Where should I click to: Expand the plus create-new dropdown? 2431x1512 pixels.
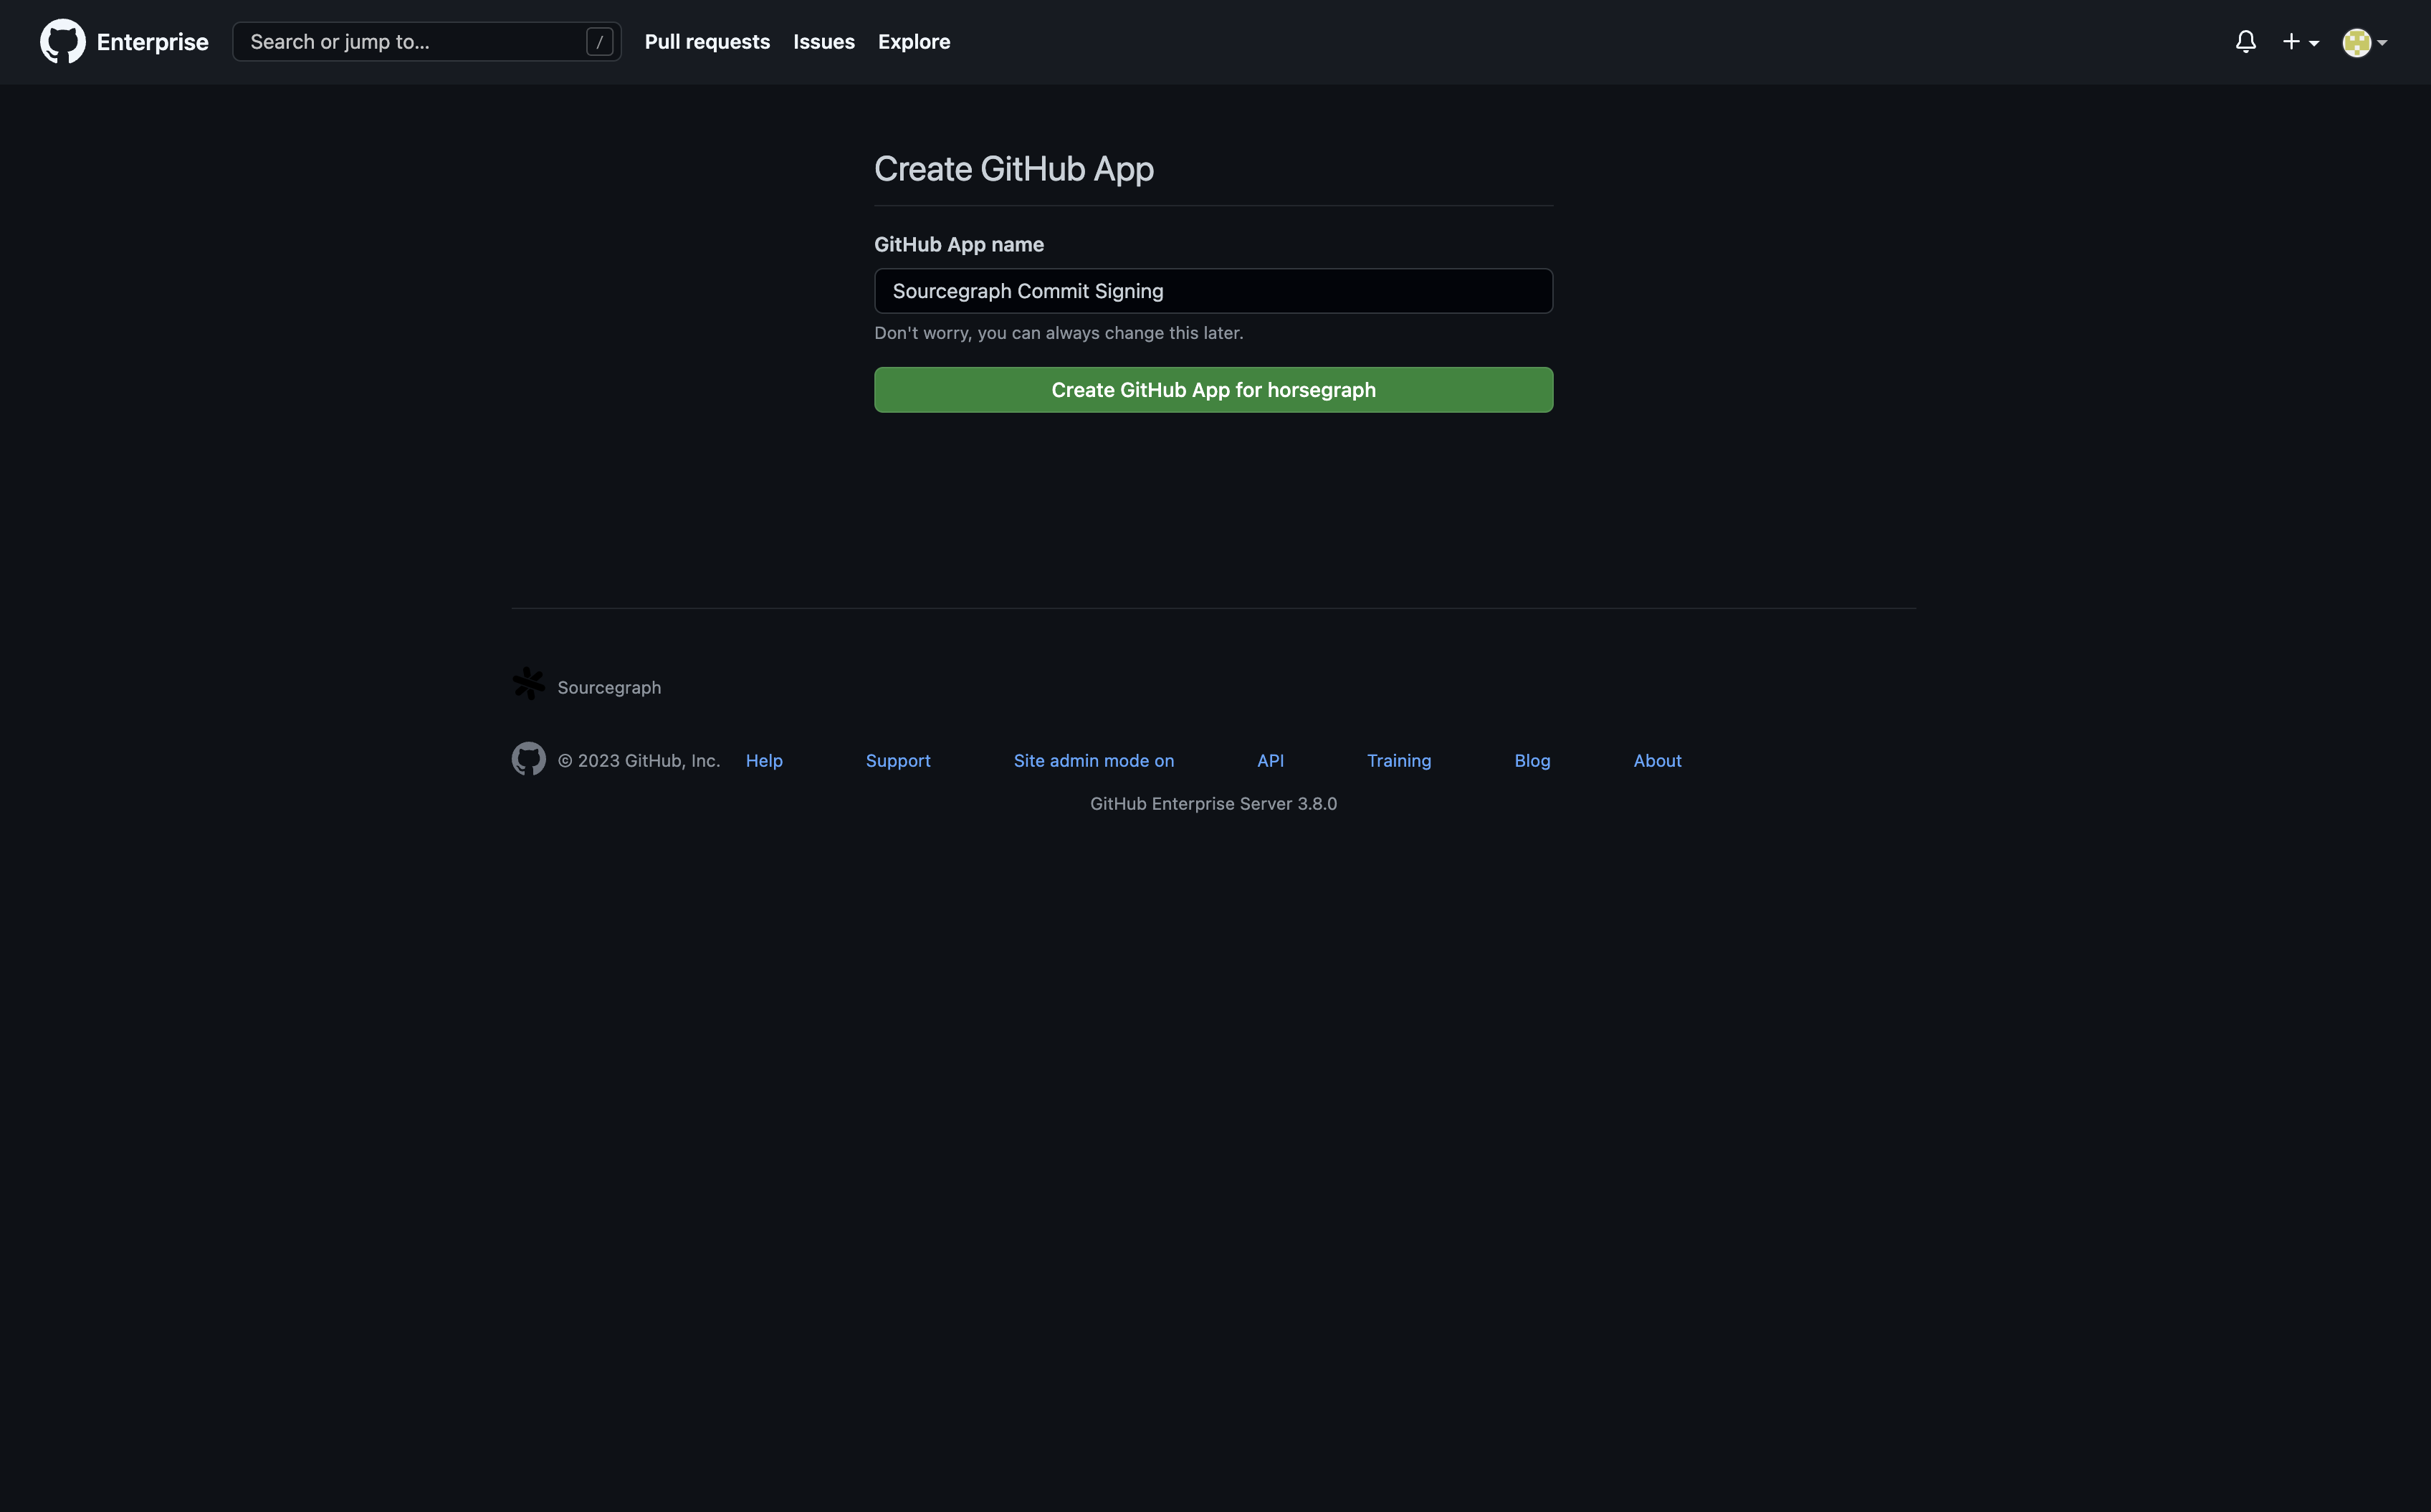pyautogui.click(x=2300, y=42)
